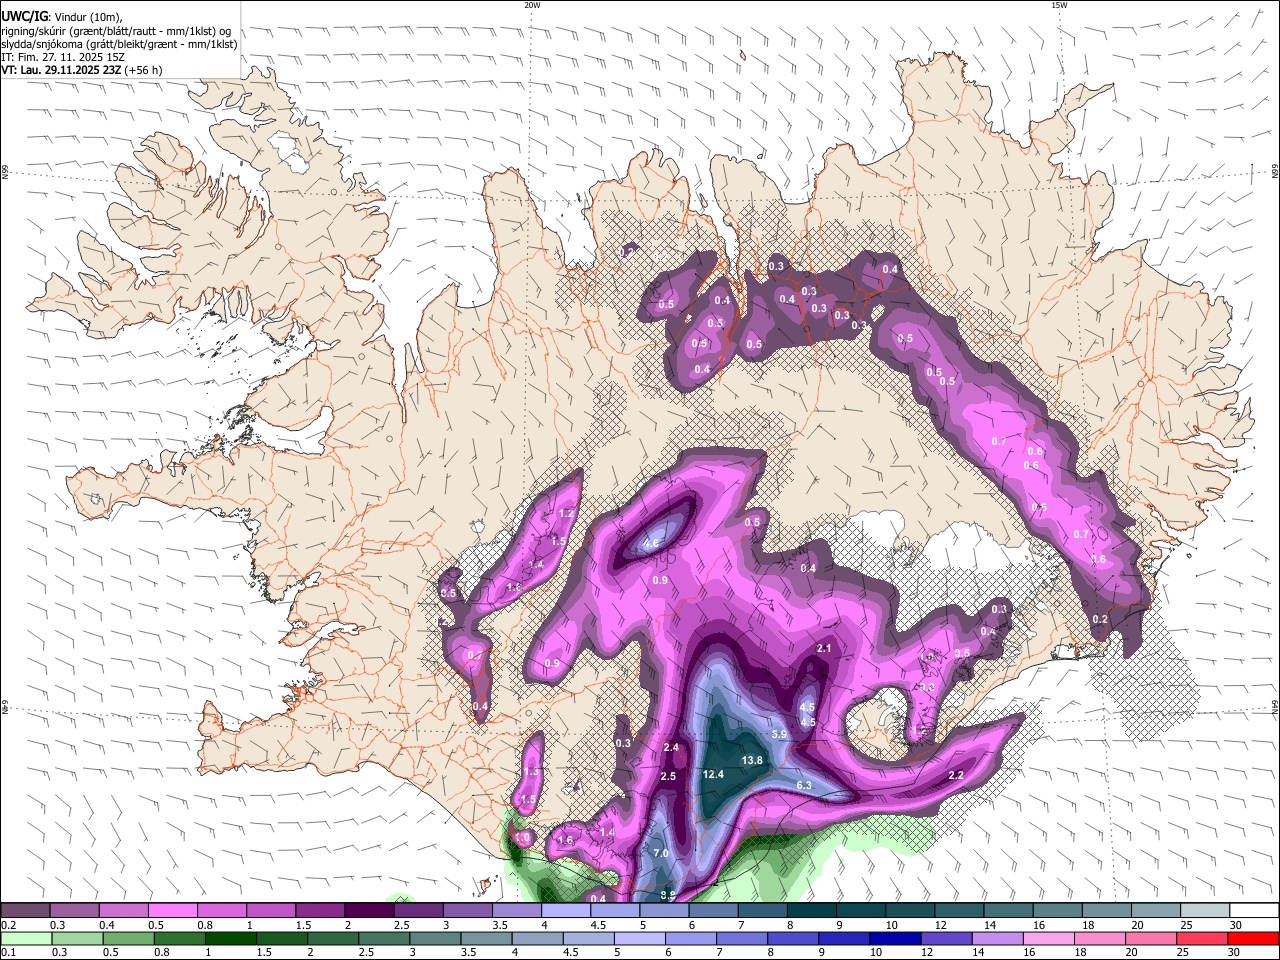The image size is (1280, 960).
Task: Click the gray-teal 16 swatch on upper legend
Action: (1058, 910)
